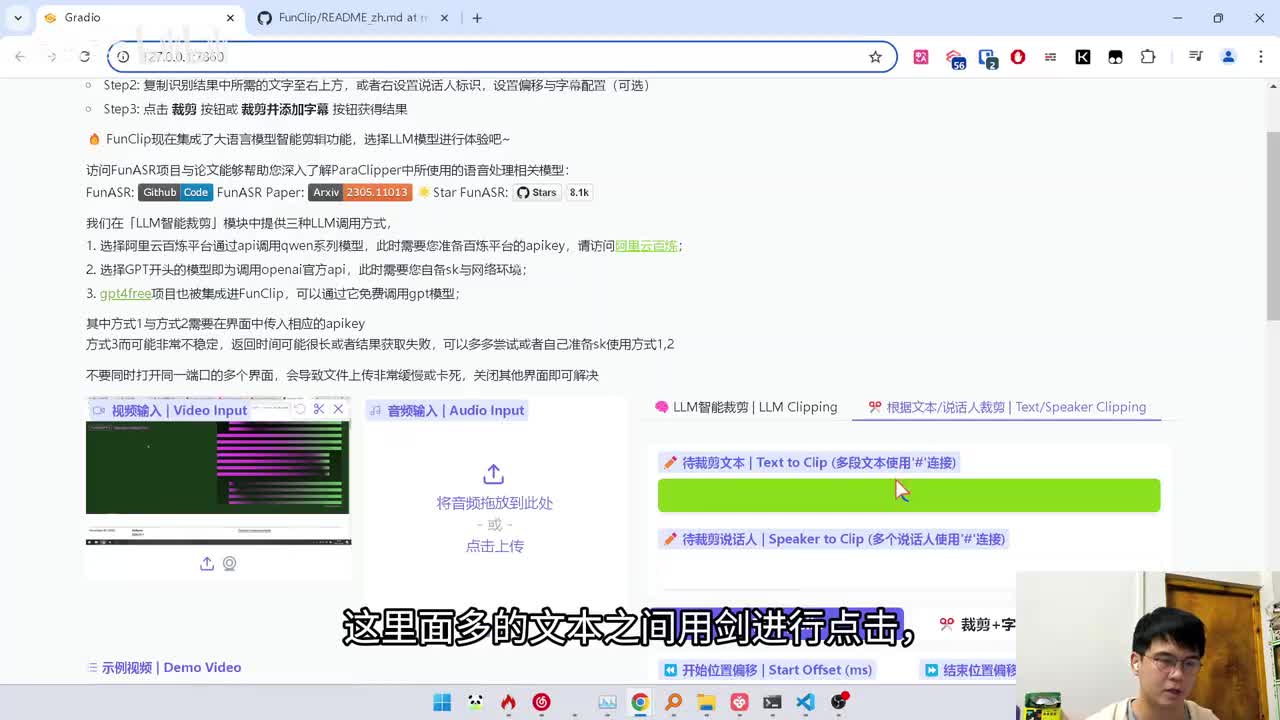1280x720 pixels.
Task: Remove the uploaded video with the X icon
Action: pos(338,409)
